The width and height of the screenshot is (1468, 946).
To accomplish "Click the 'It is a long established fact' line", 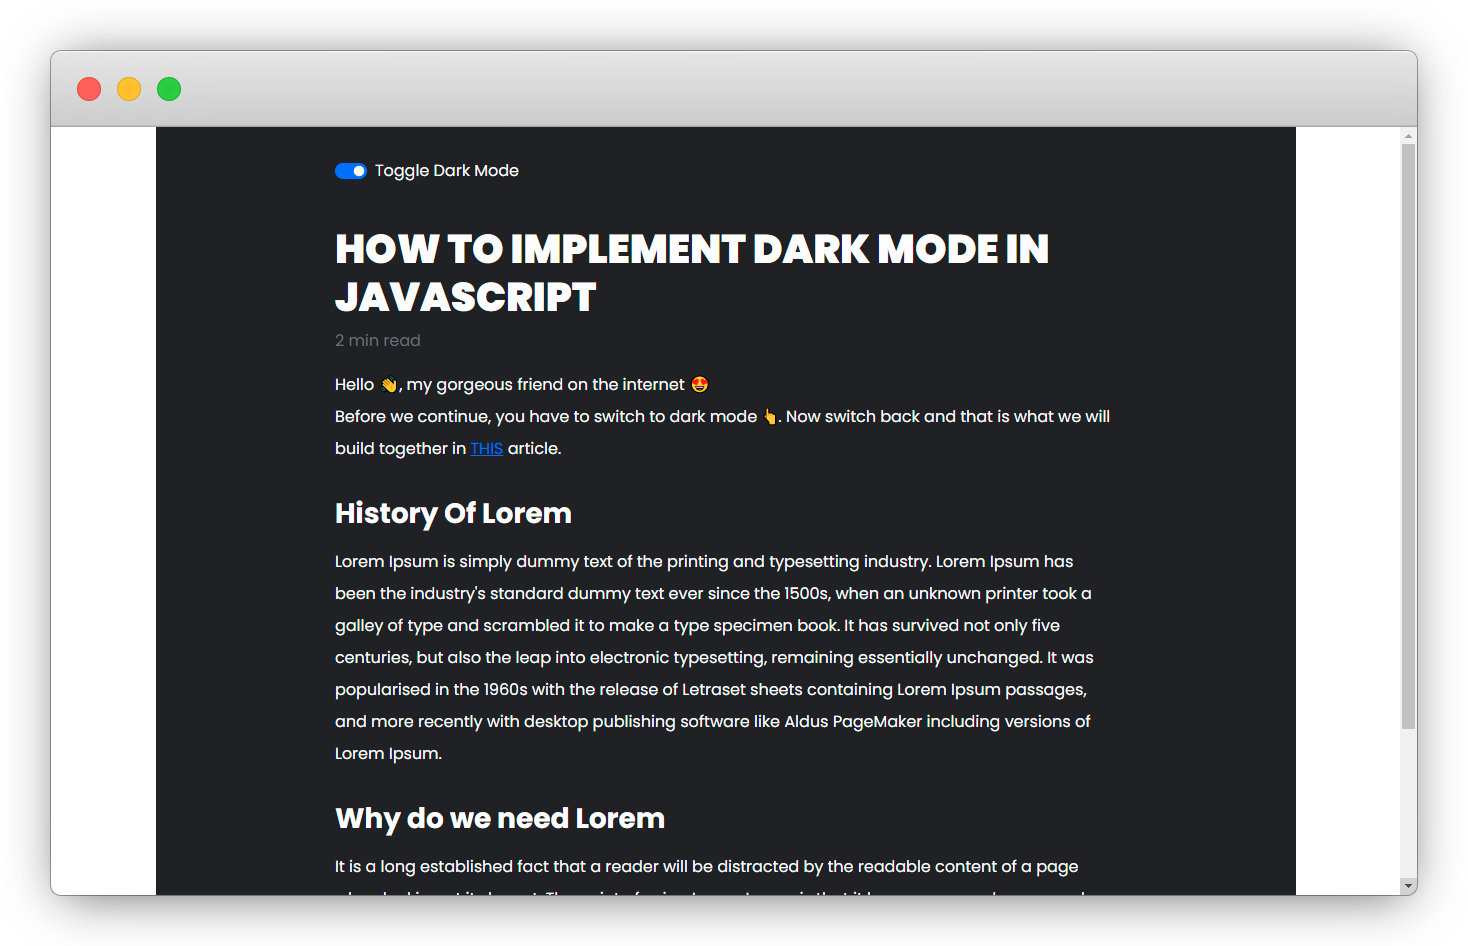I will pyautogui.click(x=707, y=866).
